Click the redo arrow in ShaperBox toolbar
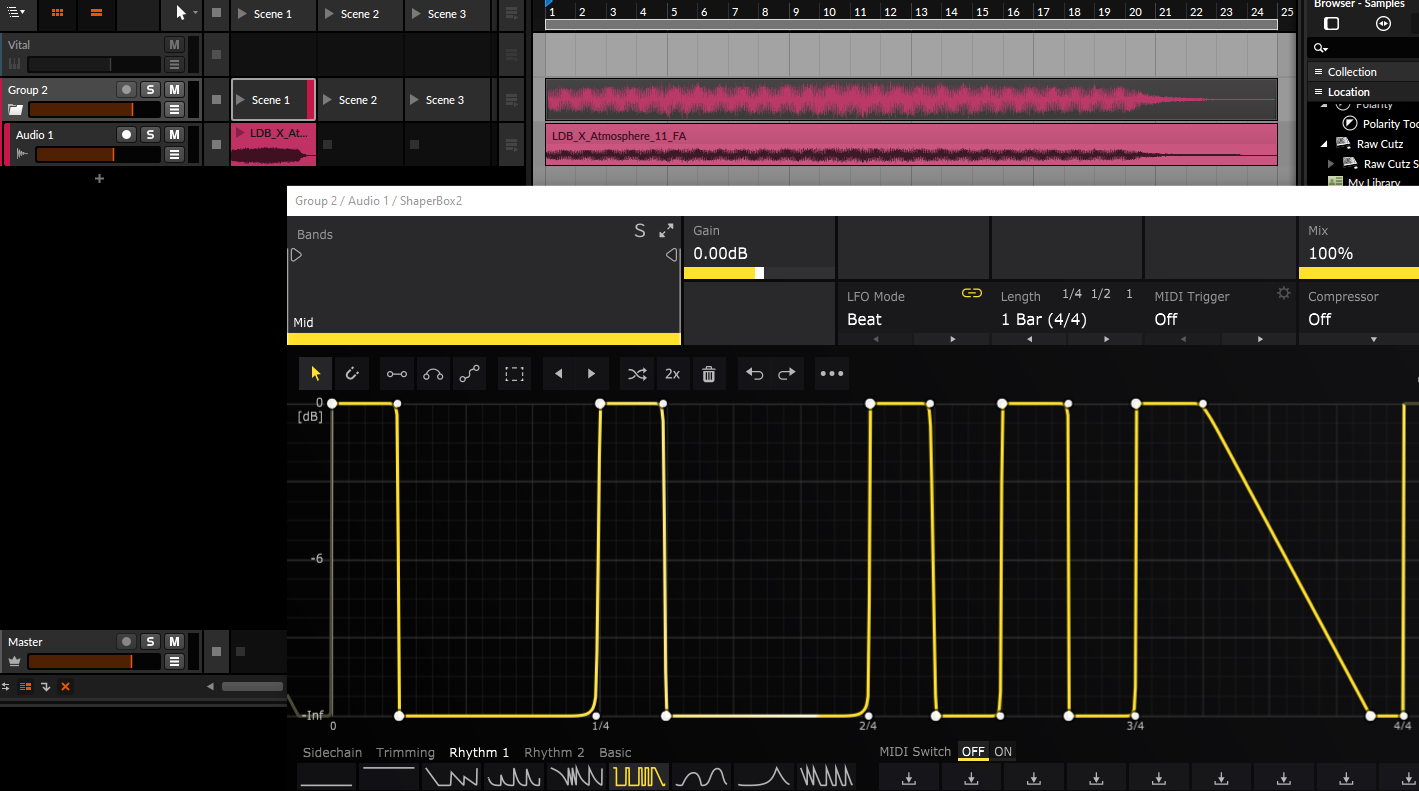The height and width of the screenshot is (791, 1419). pyautogui.click(x=787, y=374)
